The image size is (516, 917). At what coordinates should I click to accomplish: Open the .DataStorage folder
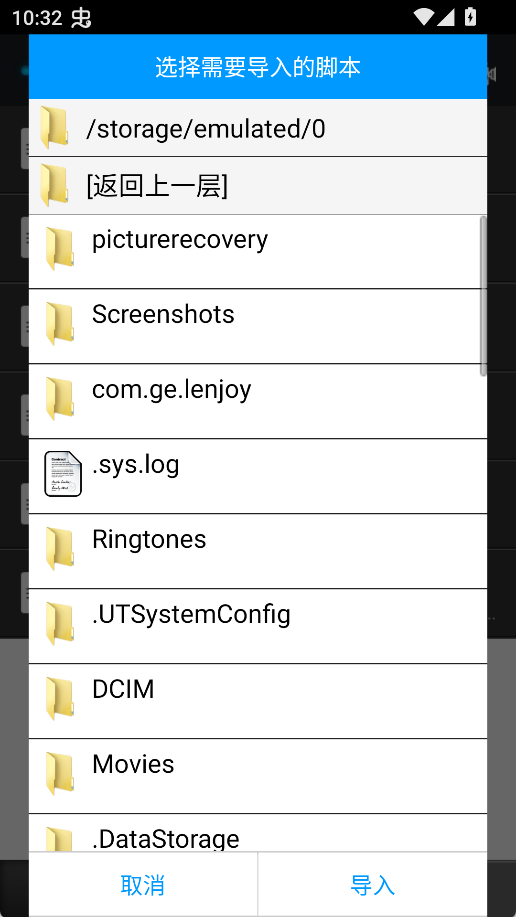click(258, 833)
